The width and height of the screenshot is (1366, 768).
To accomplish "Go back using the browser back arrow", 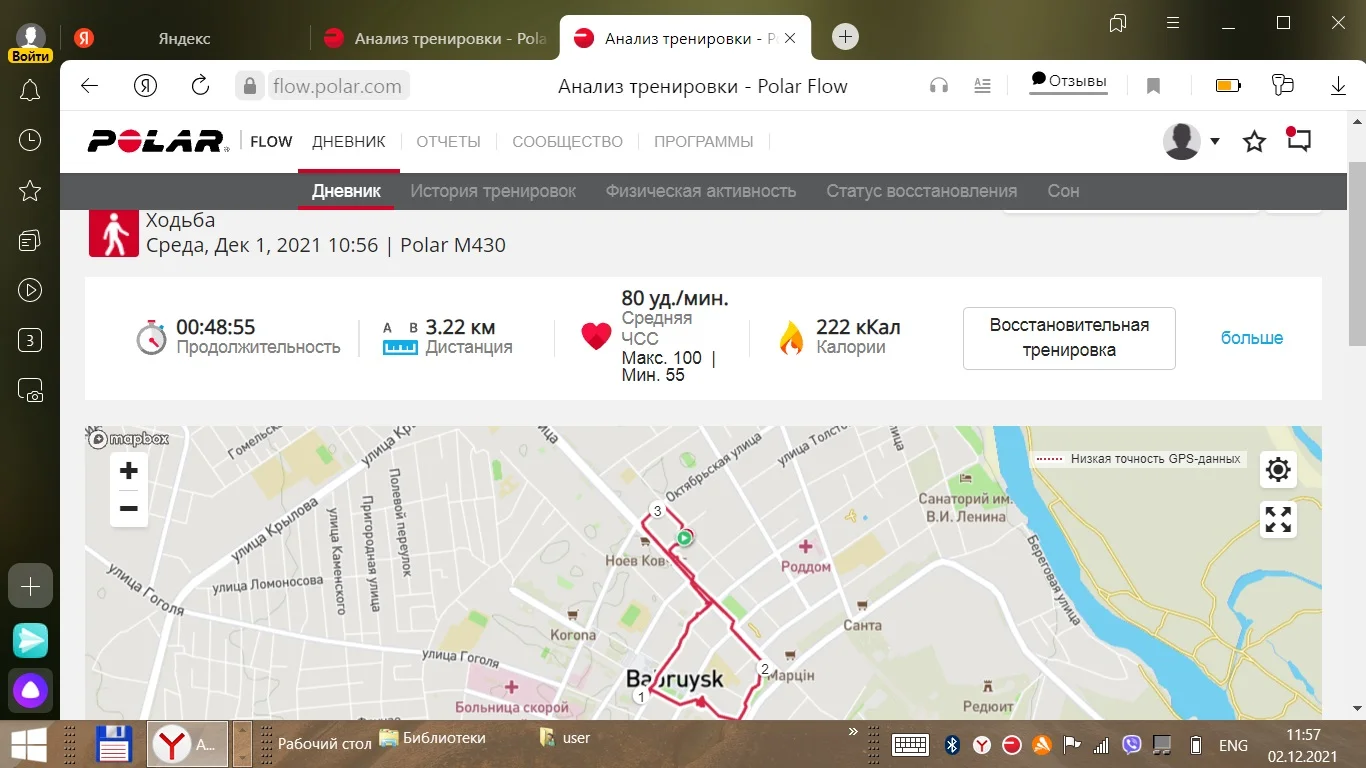I will coord(90,86).
